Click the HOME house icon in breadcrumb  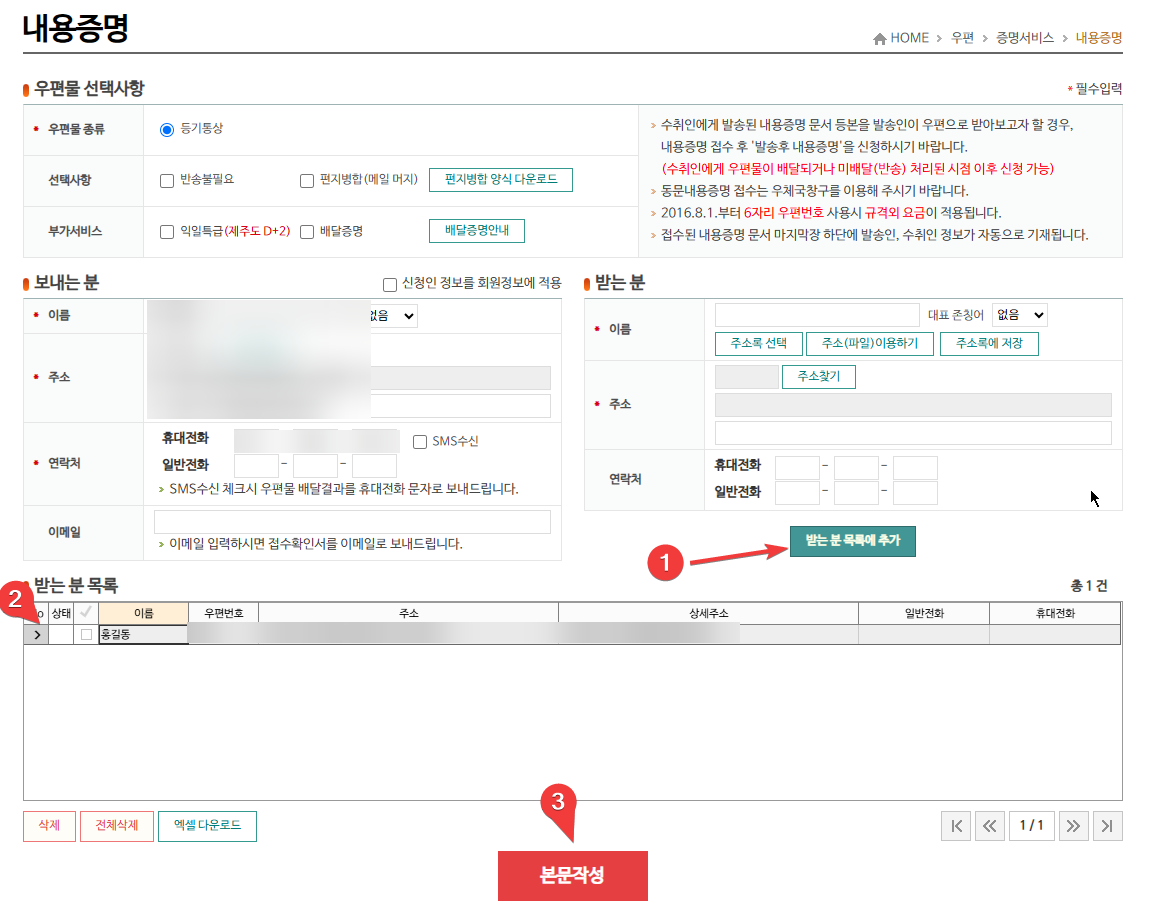pos(880,38)
